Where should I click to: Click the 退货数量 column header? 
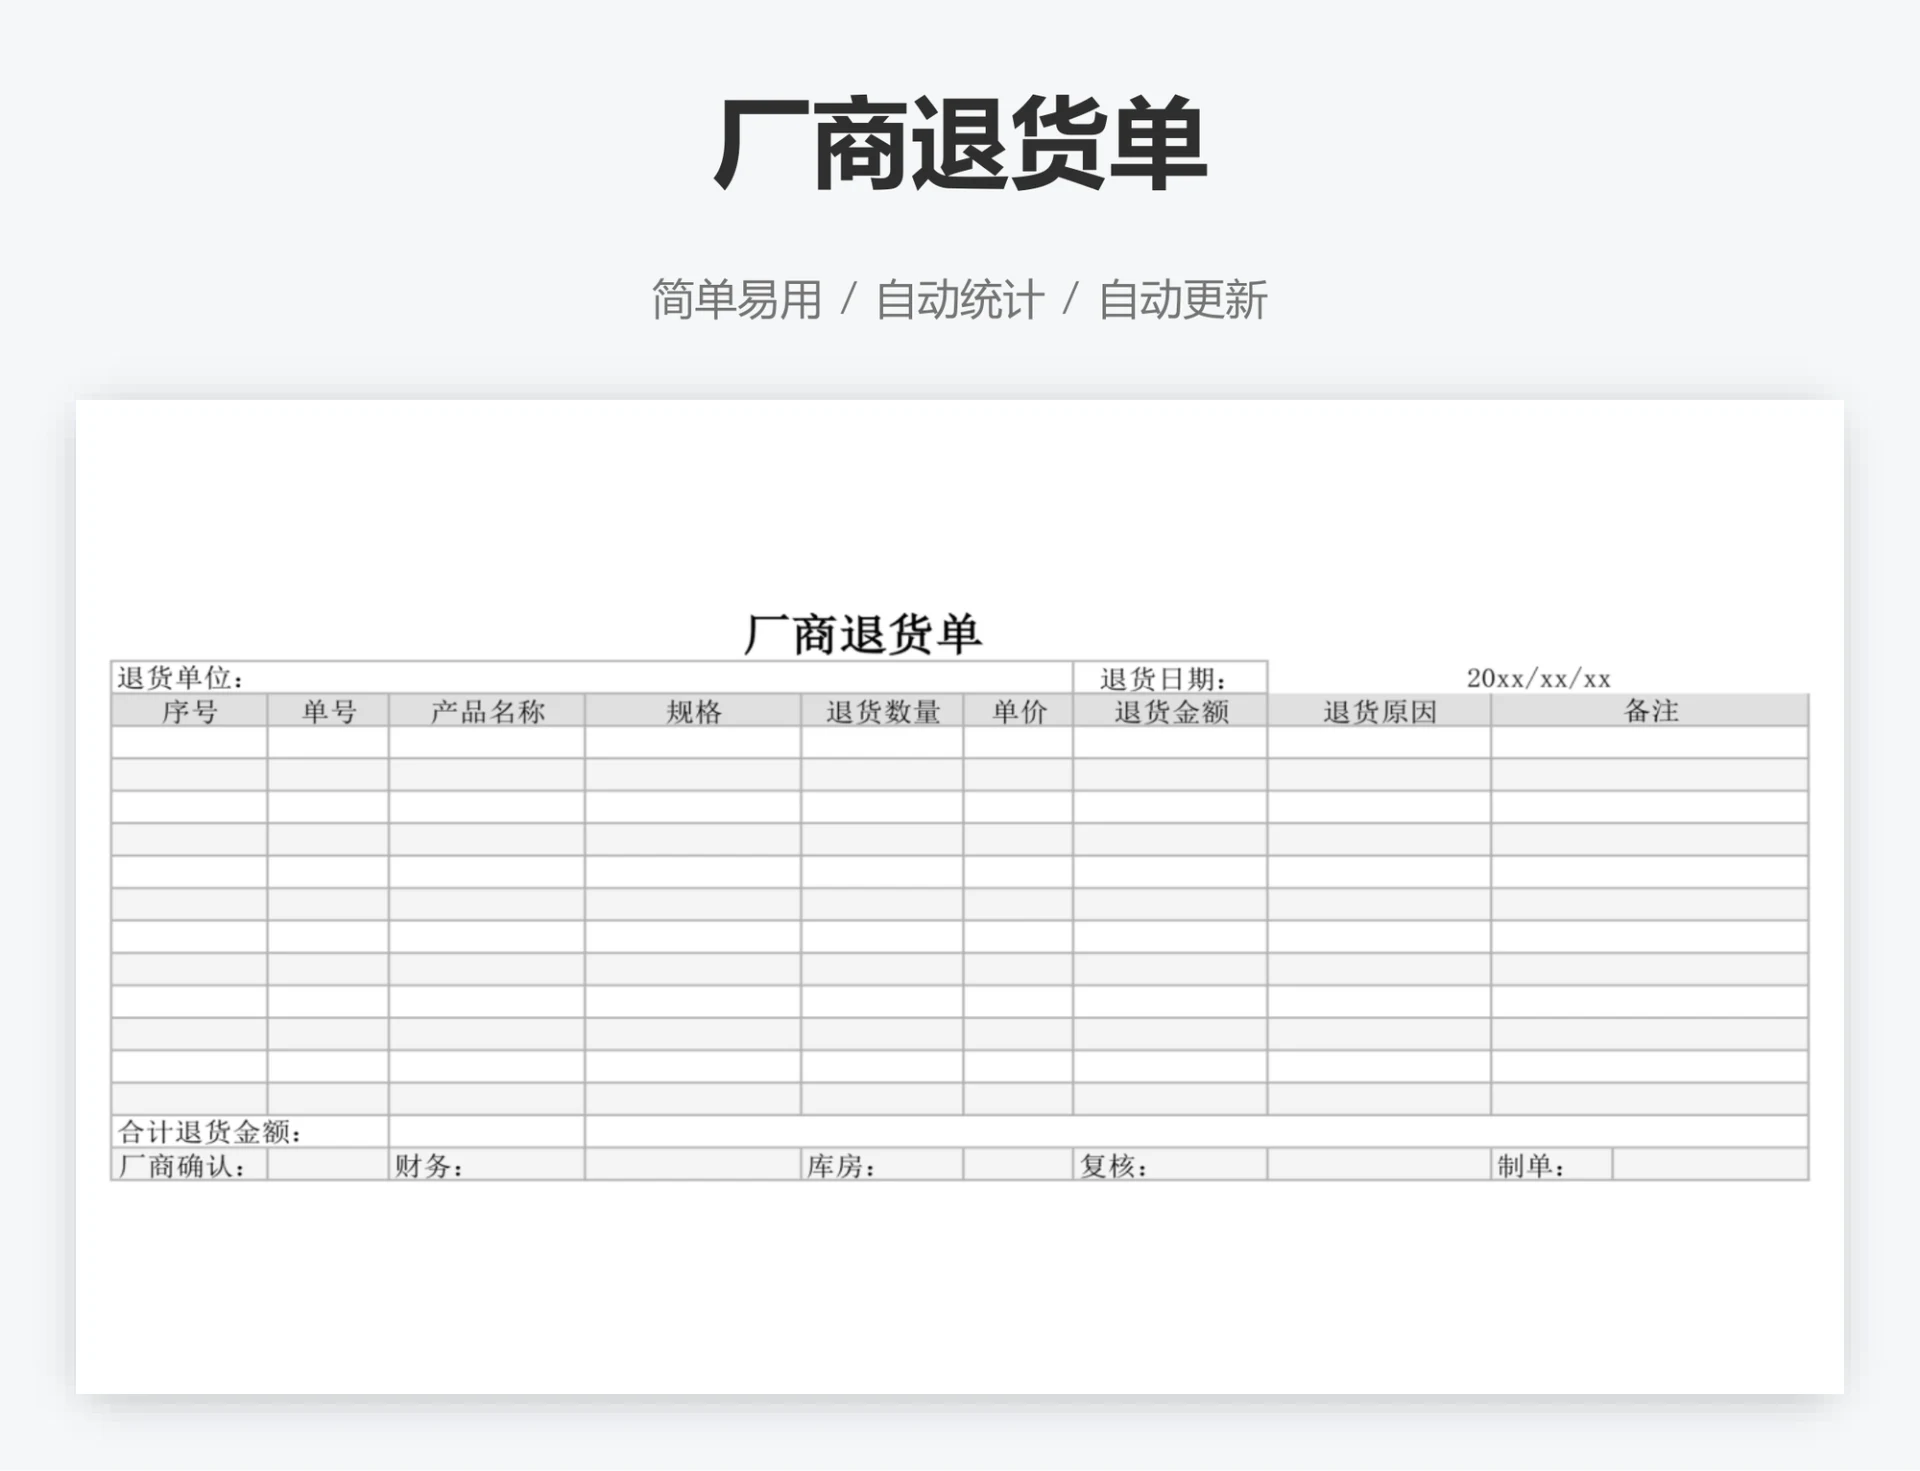point(880,713)
